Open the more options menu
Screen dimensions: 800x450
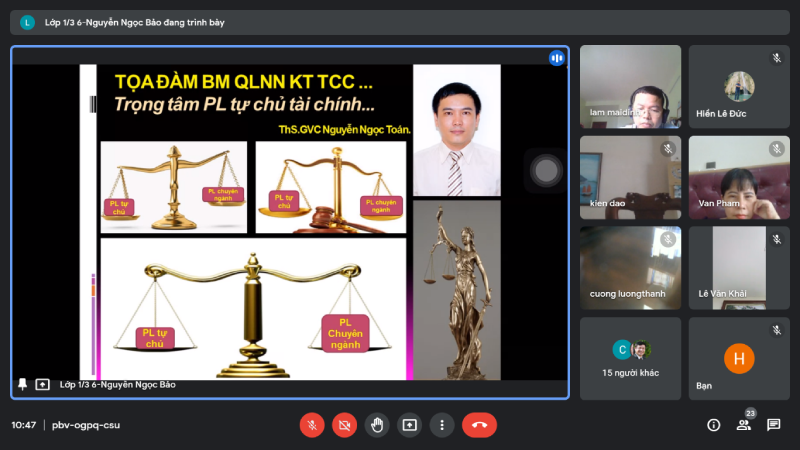coord(441,425)
